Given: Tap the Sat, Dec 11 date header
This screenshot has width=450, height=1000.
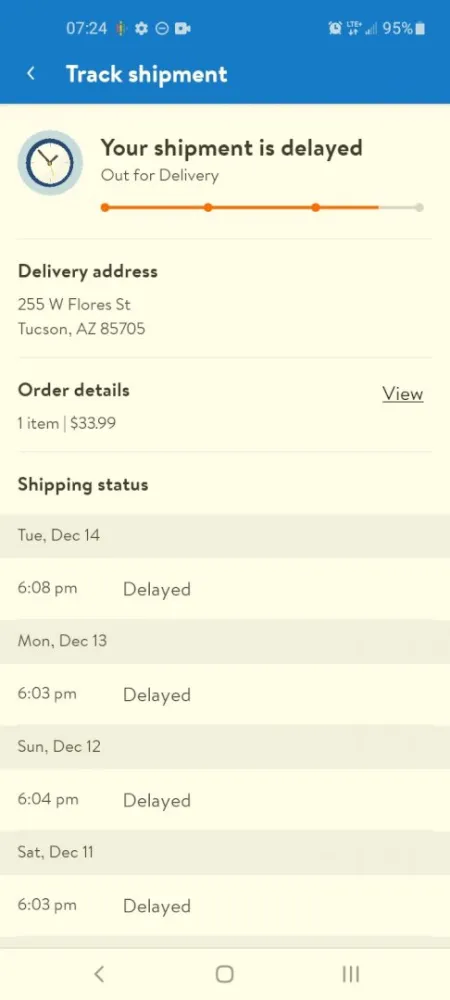Looking at the screenshot, I should click(x=225, y=852).
